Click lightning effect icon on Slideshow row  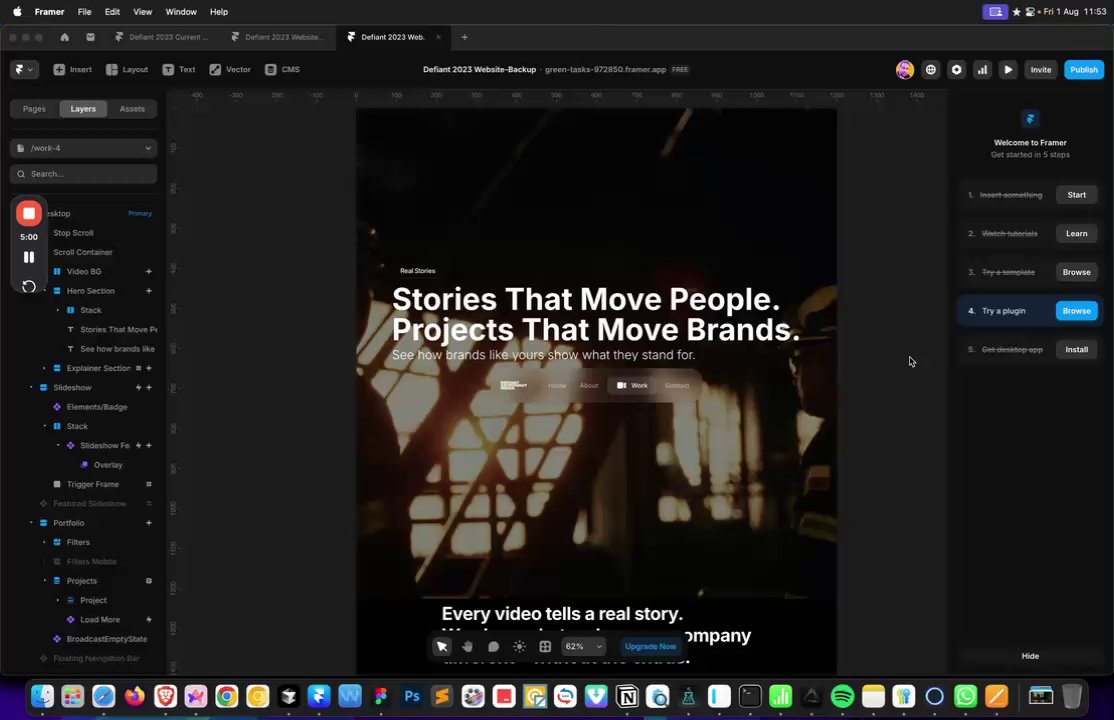click(139, 387)
